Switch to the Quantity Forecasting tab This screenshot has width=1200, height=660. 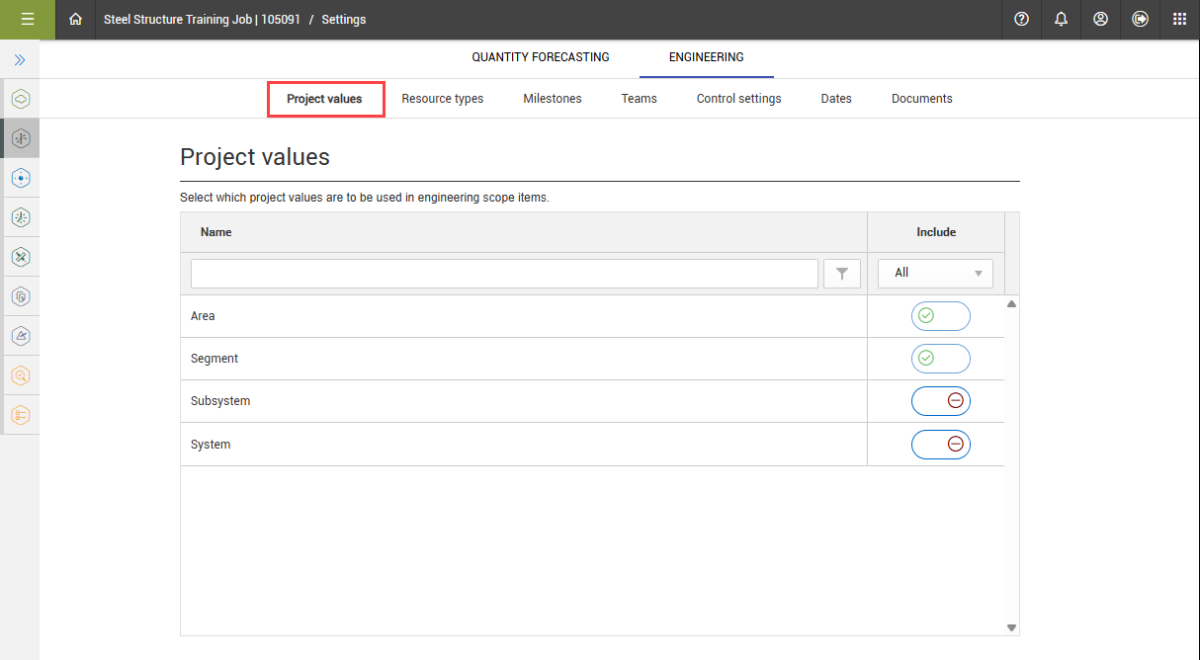[x=540, y=58]
